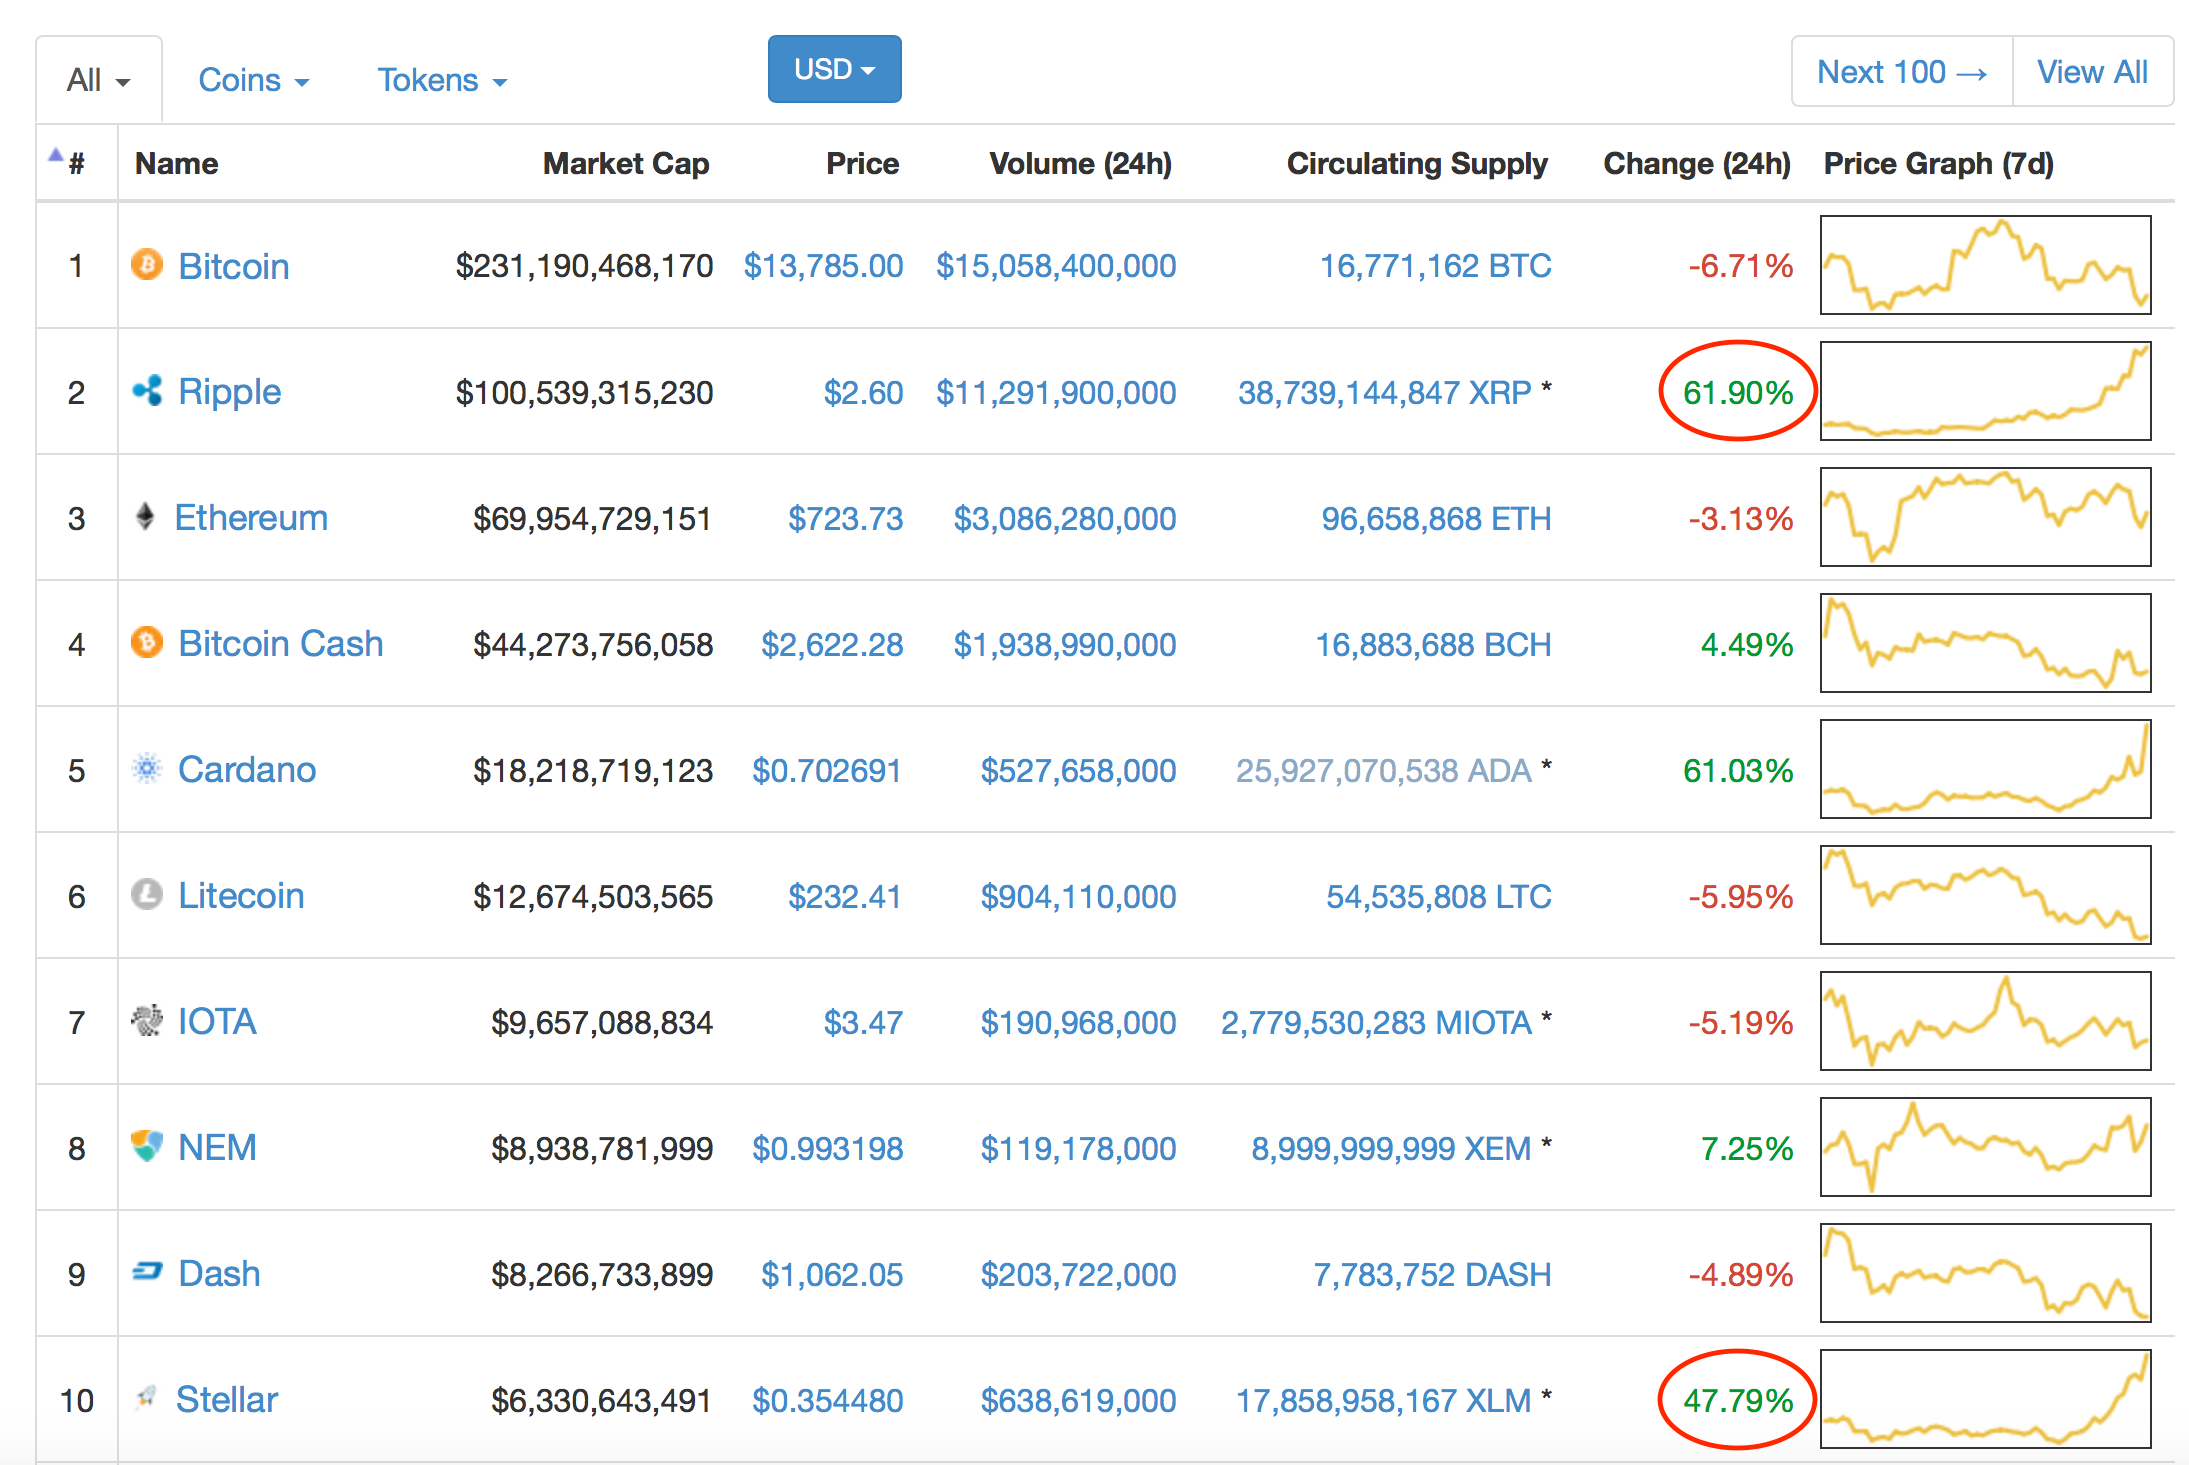Click the NEM shield icon

click(x=147, y=1146)
